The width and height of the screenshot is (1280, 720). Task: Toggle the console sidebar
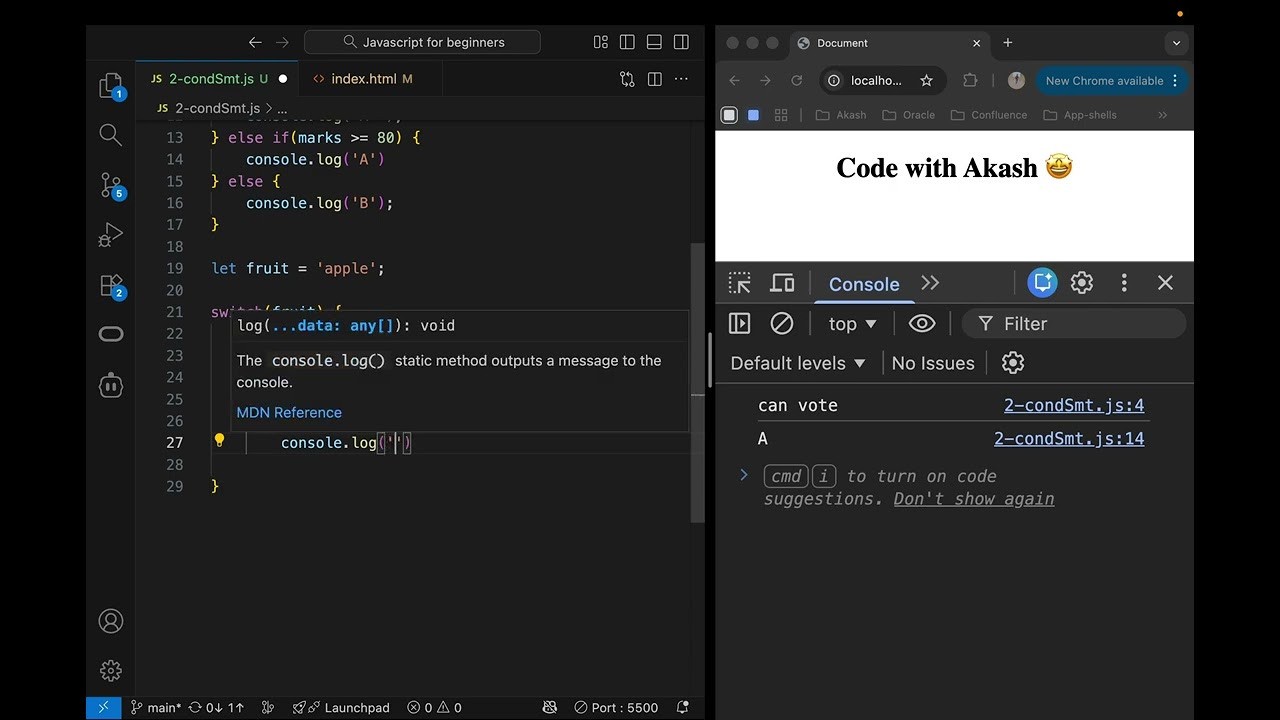tap(739, 323)
